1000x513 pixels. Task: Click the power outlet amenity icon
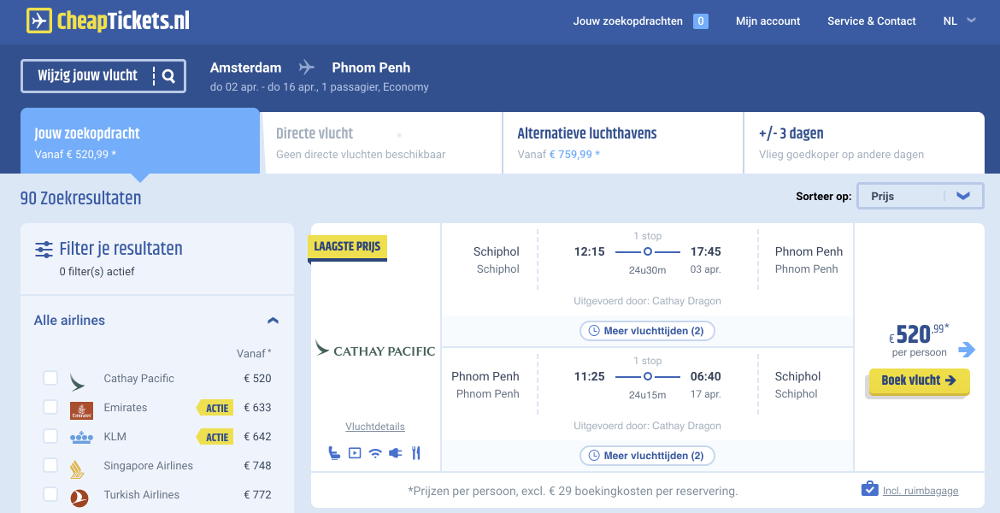[x=395, y=453]
